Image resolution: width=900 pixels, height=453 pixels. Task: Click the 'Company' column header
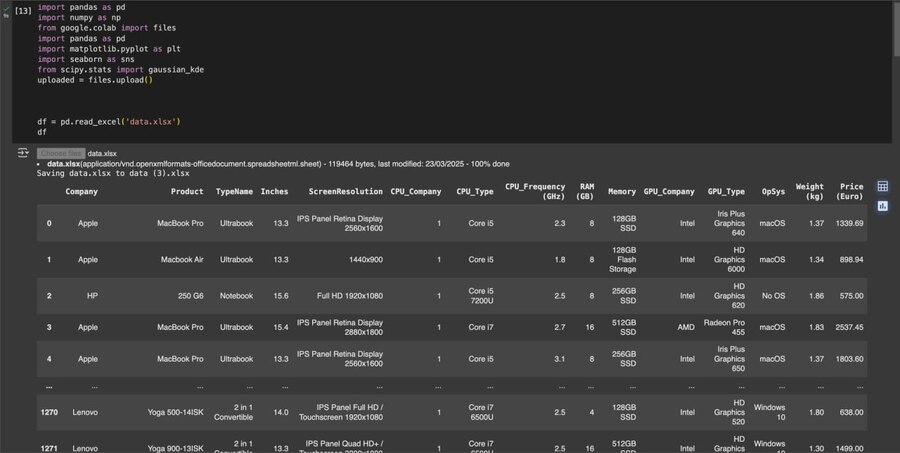(82, 191)
